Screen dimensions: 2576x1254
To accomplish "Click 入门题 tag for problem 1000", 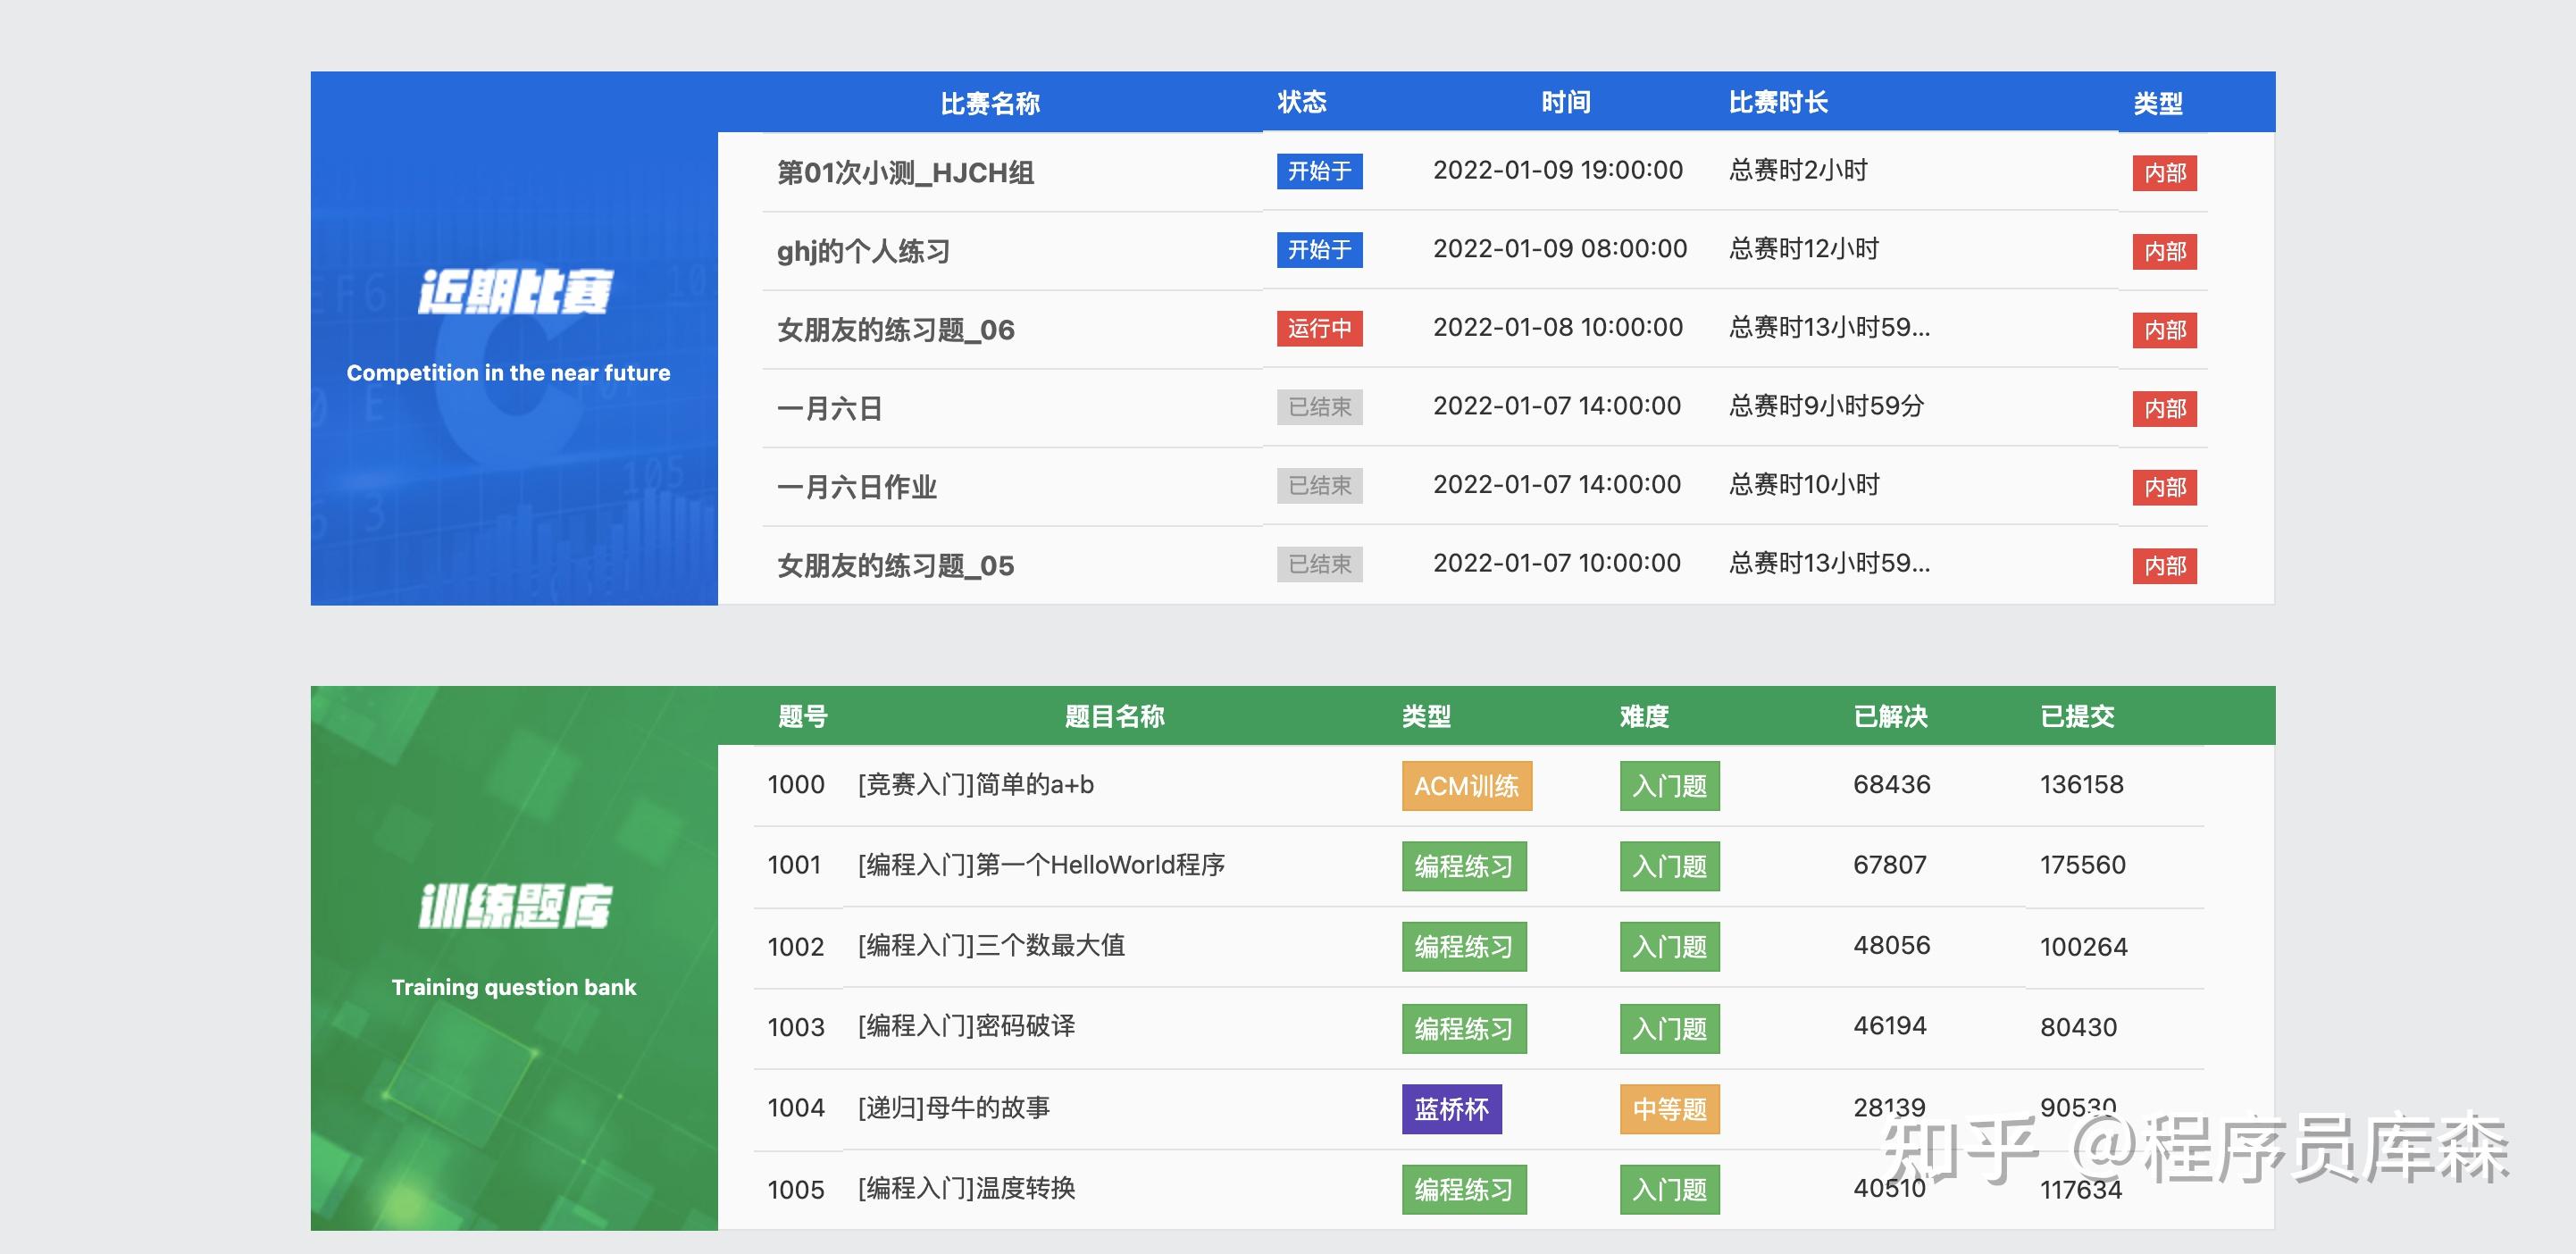I will point(1669,786).
